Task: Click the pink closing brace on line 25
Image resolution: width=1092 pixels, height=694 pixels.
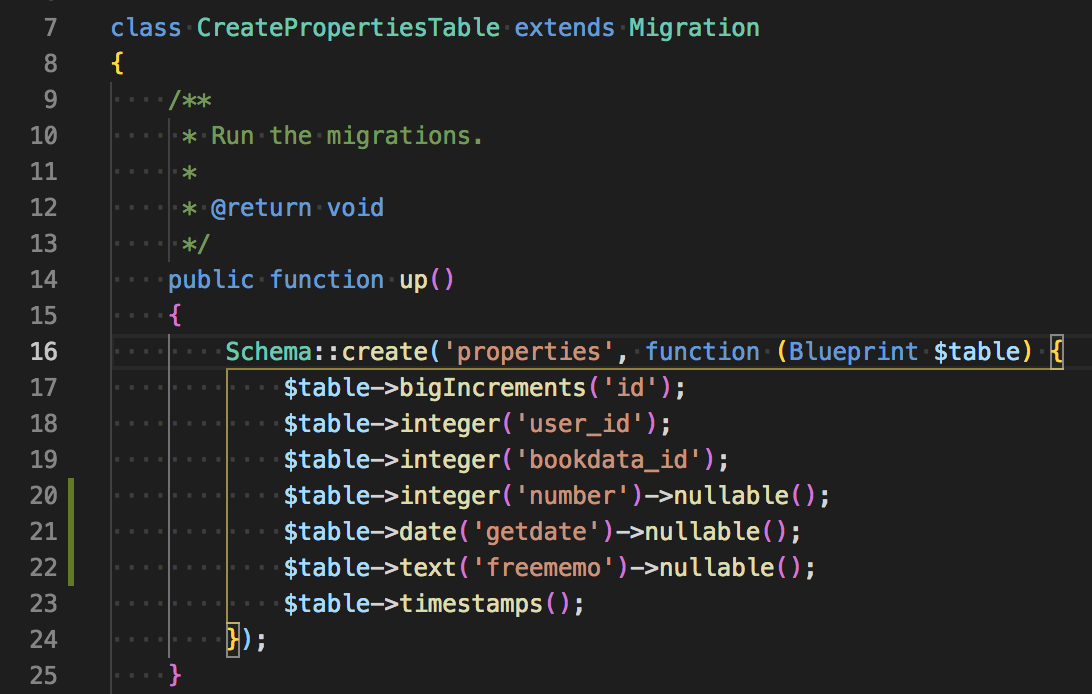Action: click(x=175, y=675)
